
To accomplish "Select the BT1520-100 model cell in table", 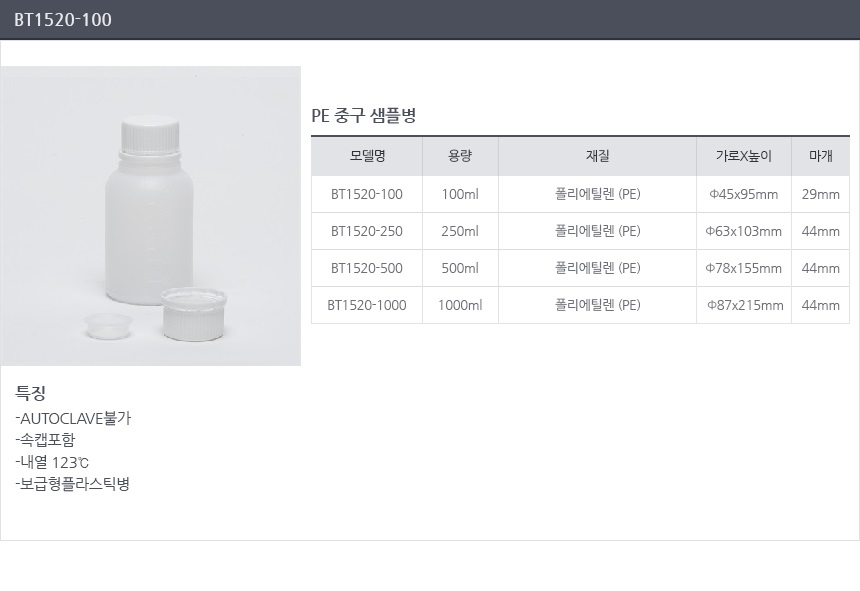I will [367, 194].
